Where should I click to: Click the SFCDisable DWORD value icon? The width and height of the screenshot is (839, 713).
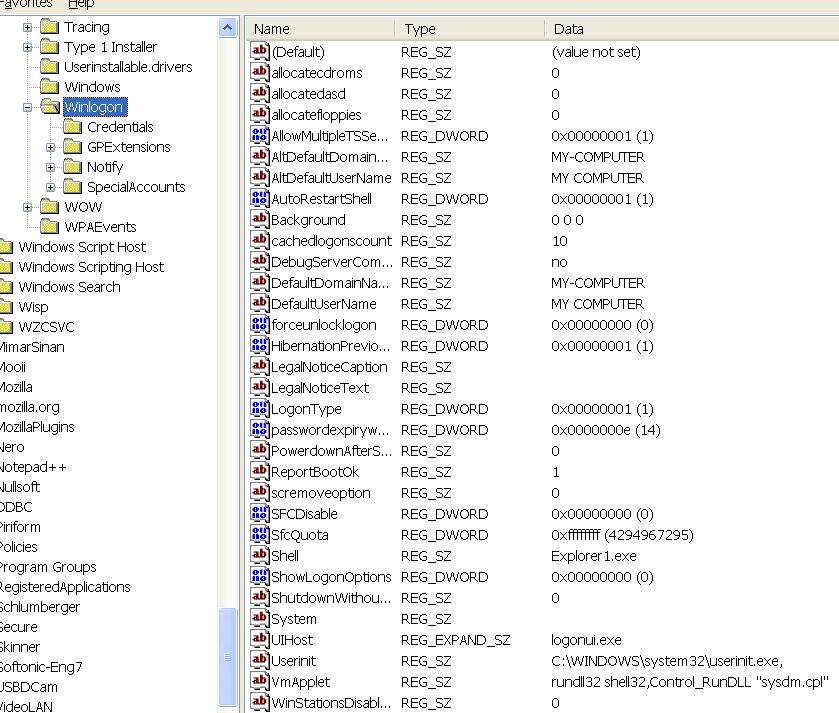260,513
